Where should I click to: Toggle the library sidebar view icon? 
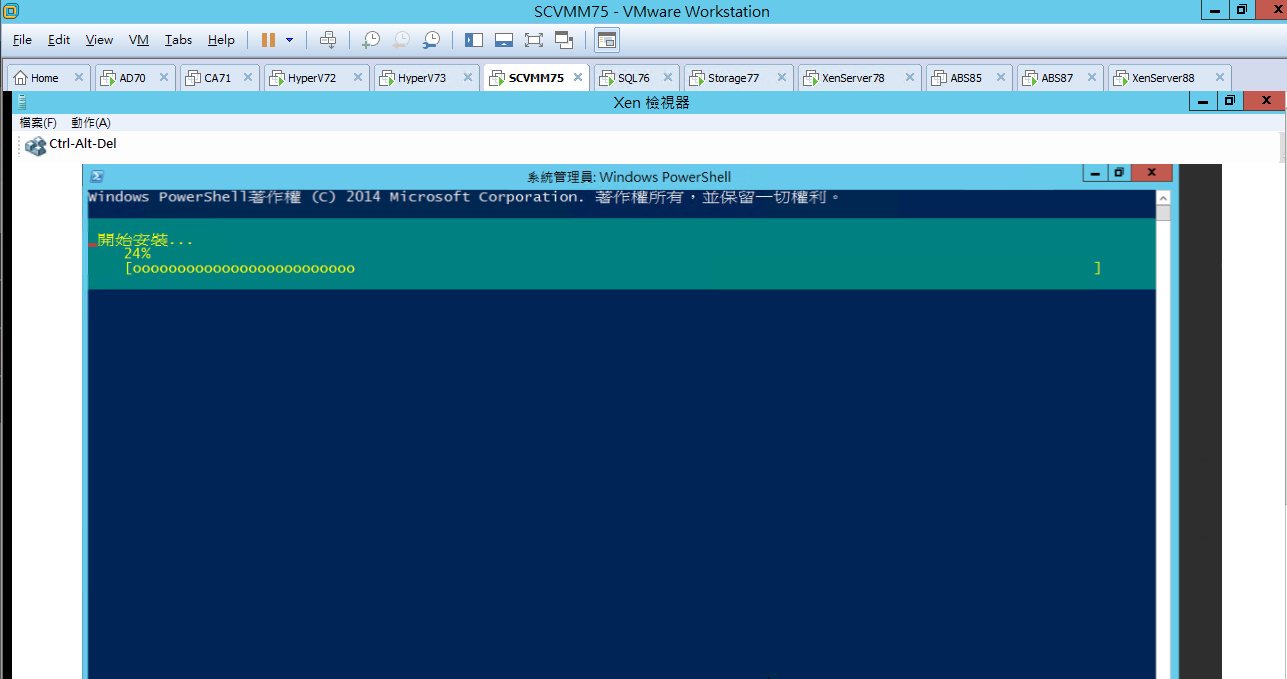(x=474, y=40)
